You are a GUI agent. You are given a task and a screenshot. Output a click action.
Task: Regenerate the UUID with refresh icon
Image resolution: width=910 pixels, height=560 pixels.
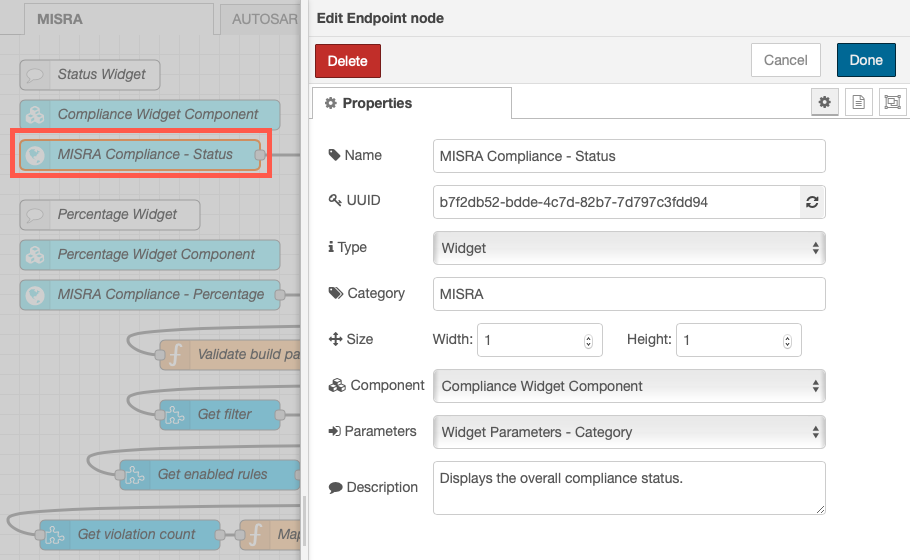(812, 202)
